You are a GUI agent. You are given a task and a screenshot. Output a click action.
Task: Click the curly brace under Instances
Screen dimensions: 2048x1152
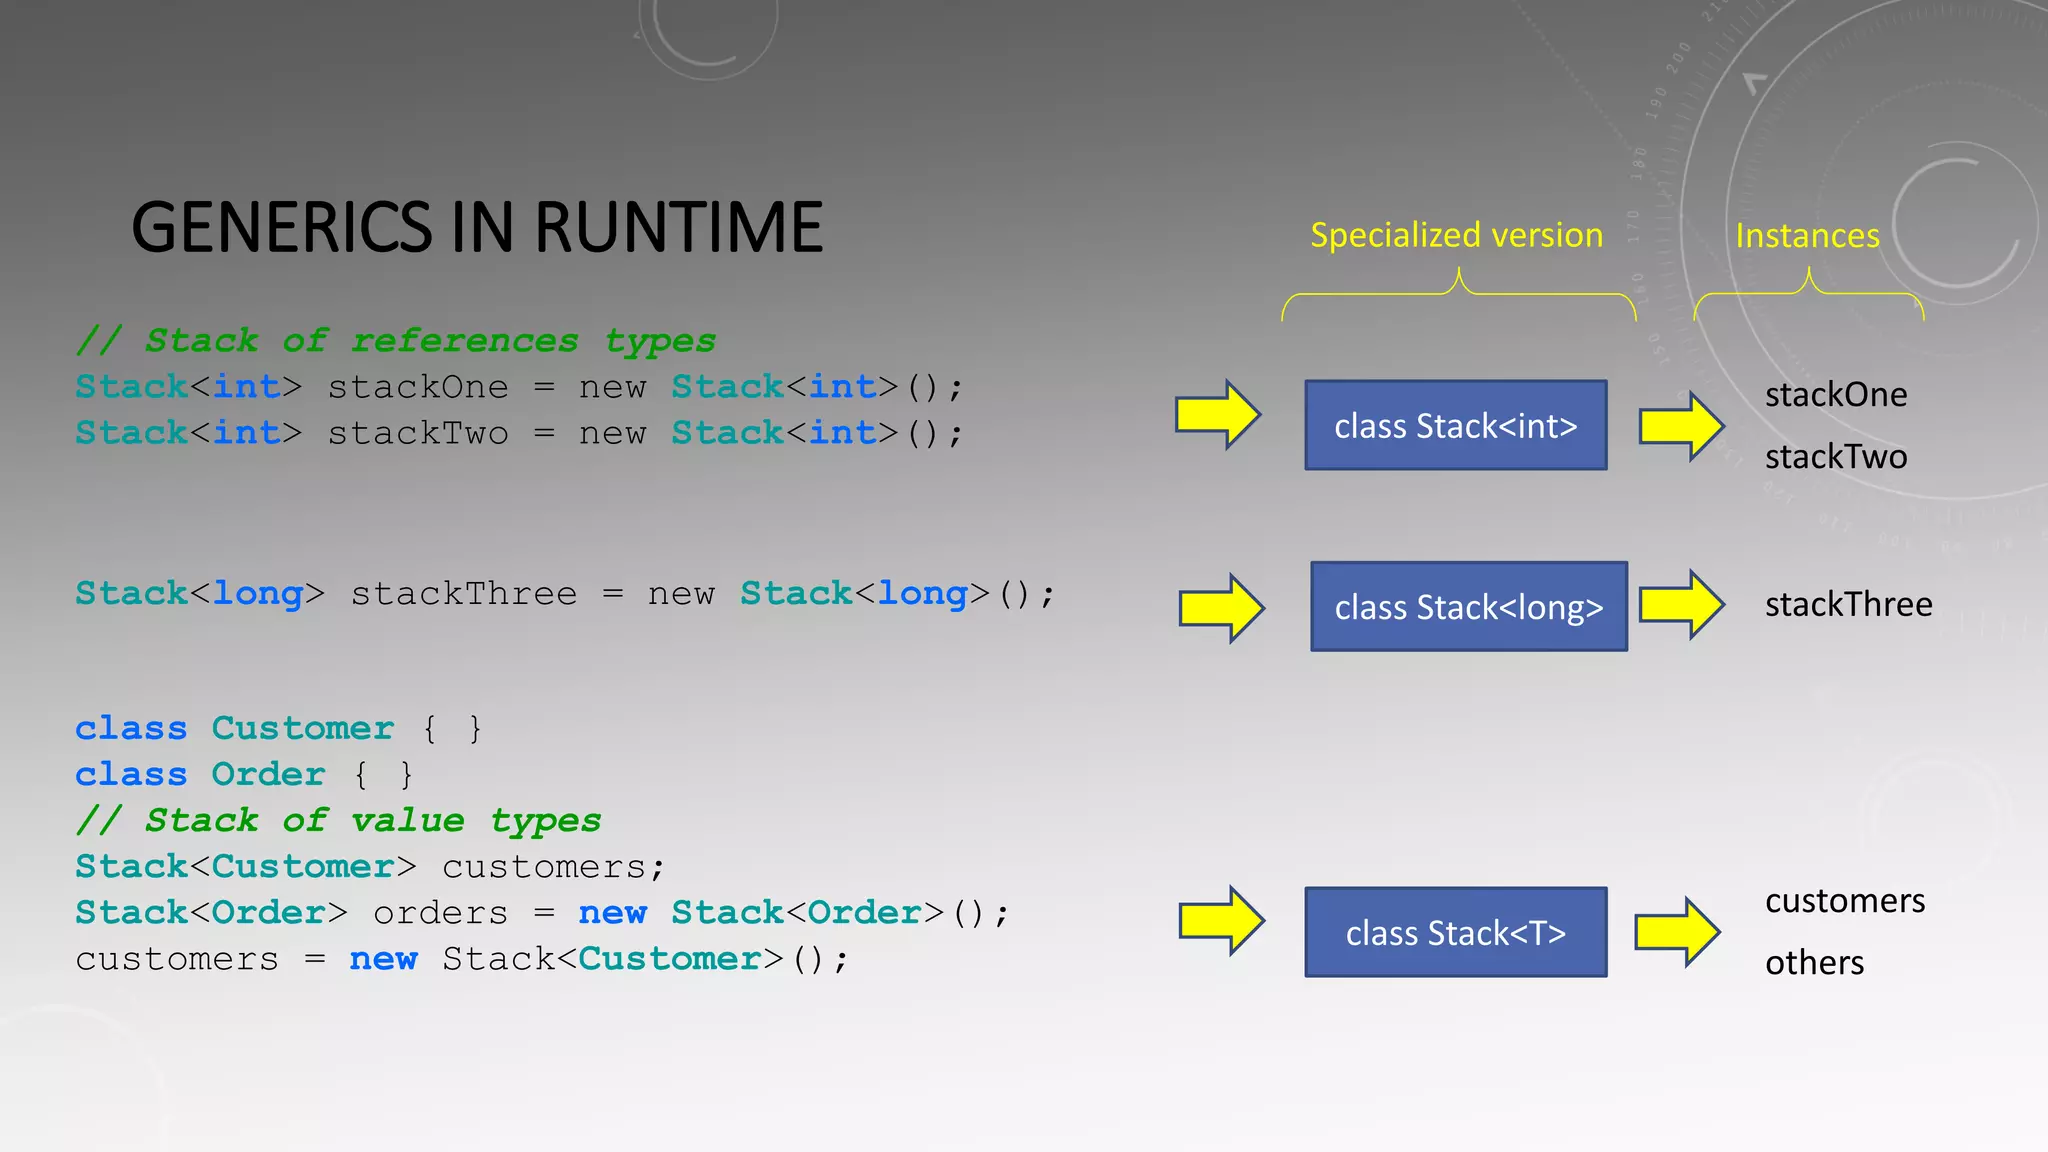(x=1808, y=294)
